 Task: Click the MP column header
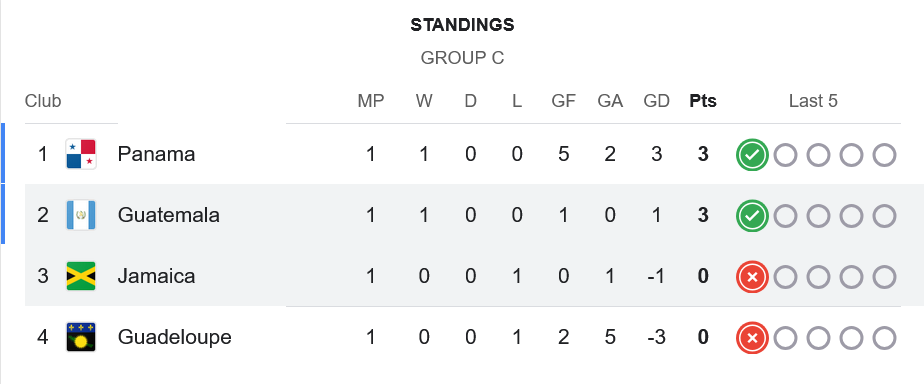tap(371, 101)
